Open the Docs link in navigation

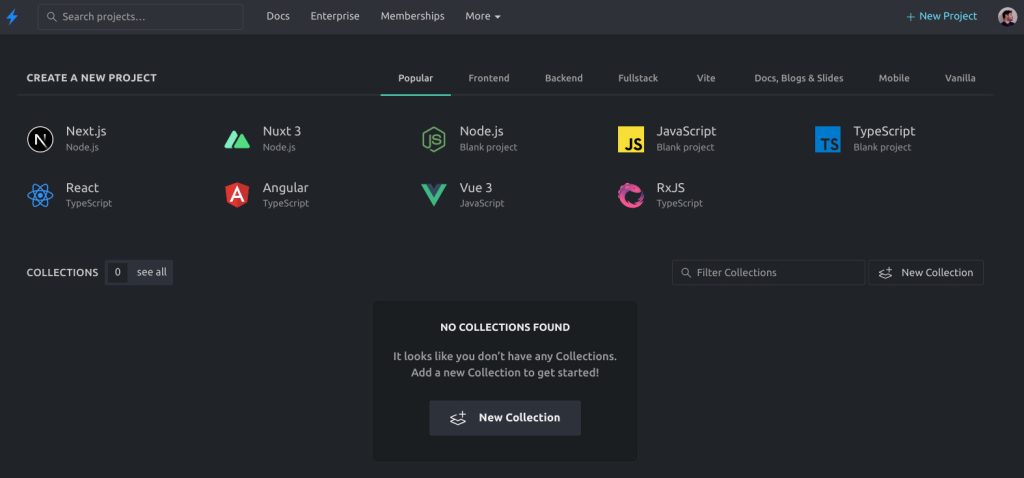(278, 16)
